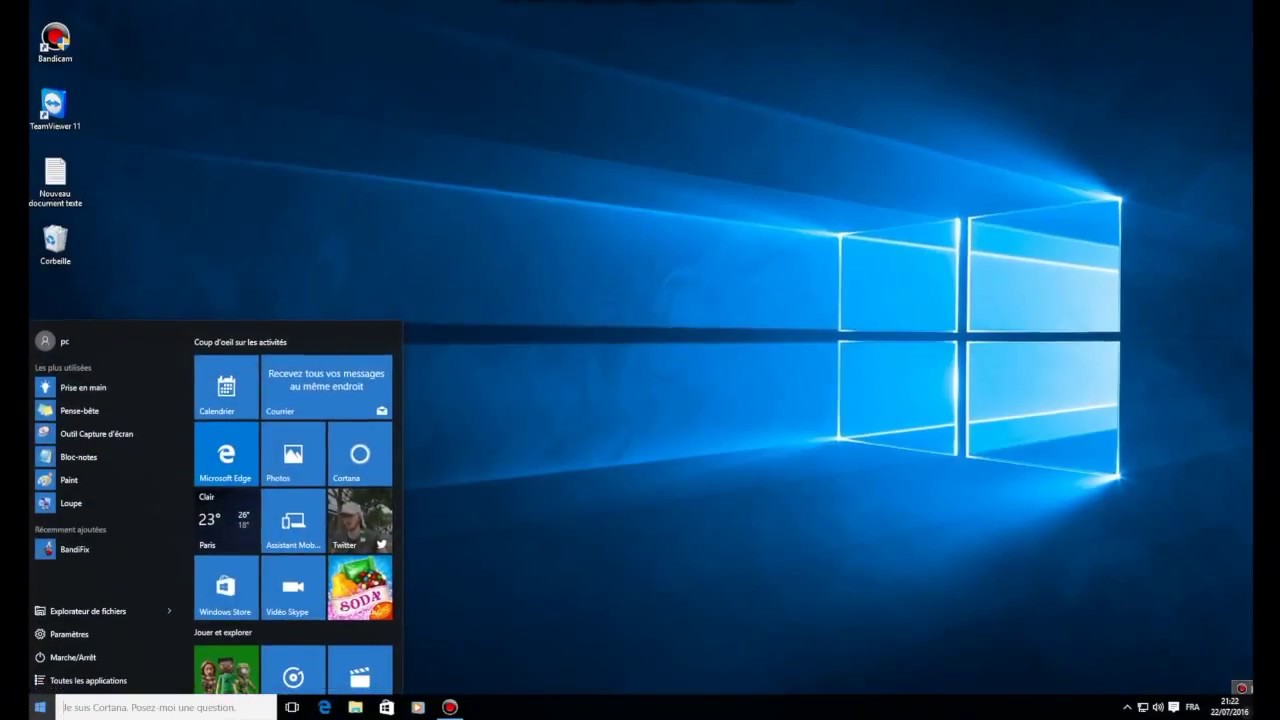Expand the Explorateur de fichiers jump list arrow
The height and width of the screenshot is (720, 1280).
pos(169,611)
